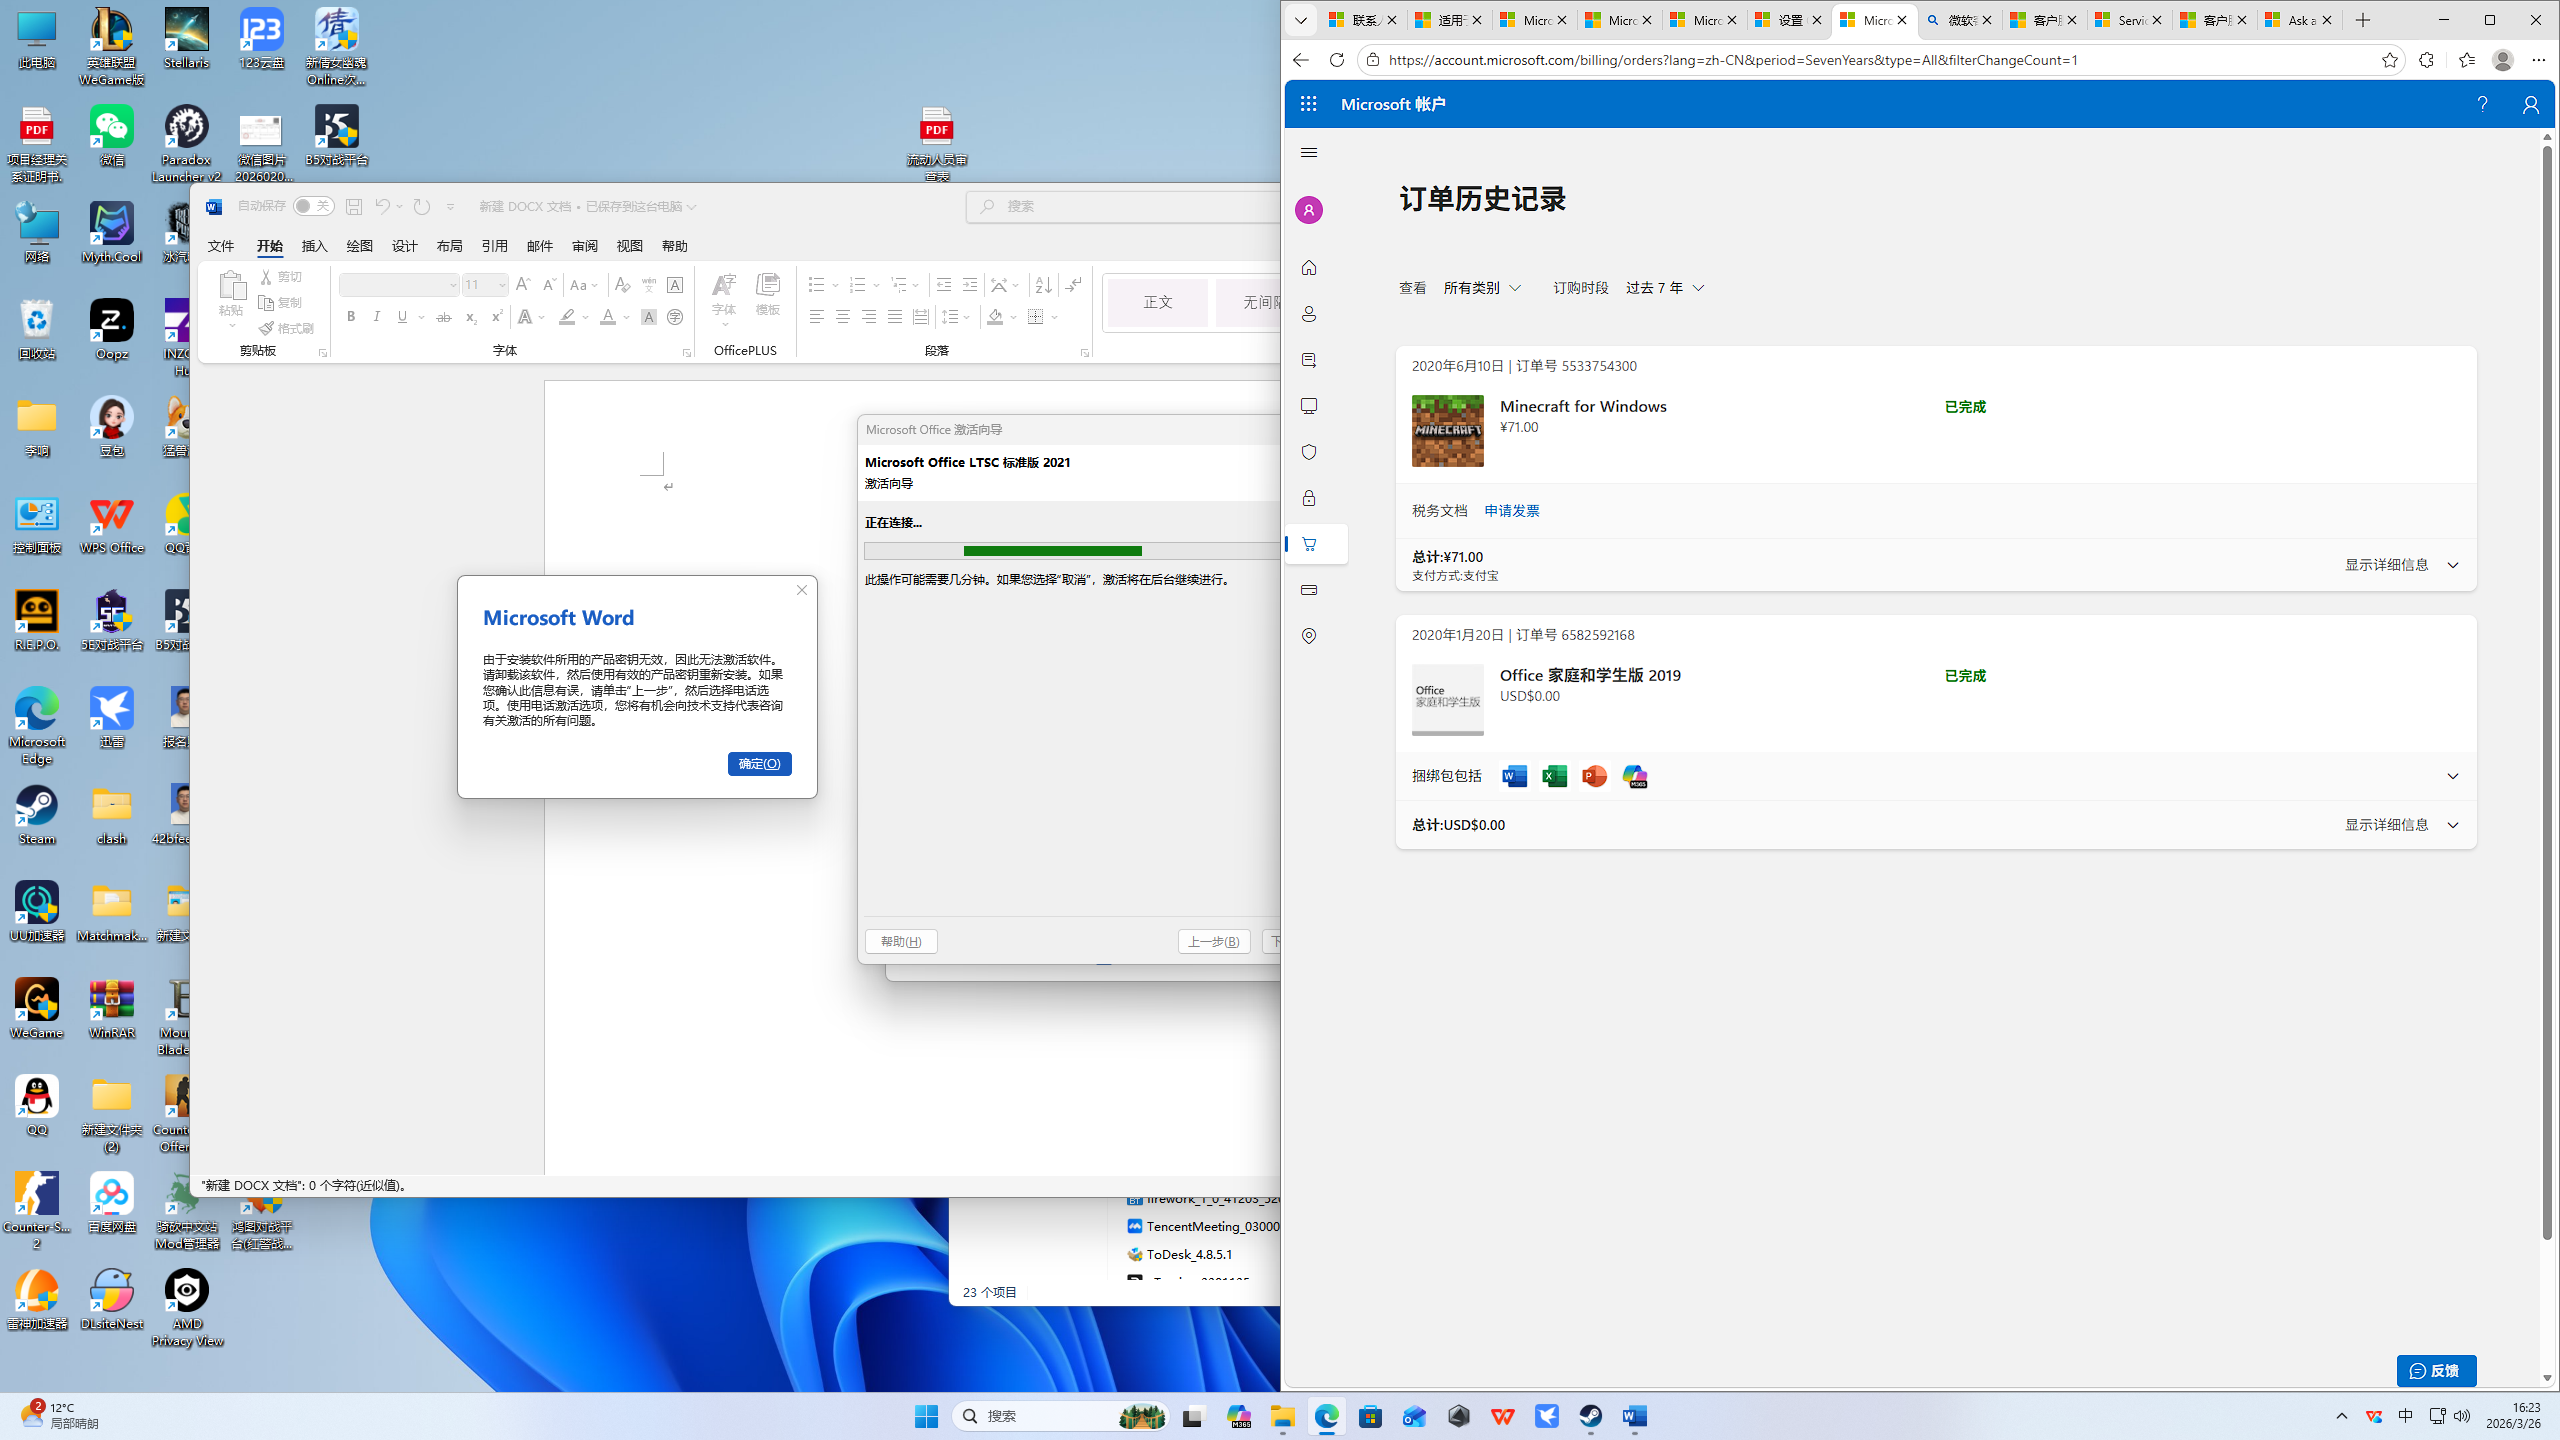This screenshot has width=2560, height=1440.
Task: Toggle the AutoSave (自动保存) switch
Action: pos(313,206)
